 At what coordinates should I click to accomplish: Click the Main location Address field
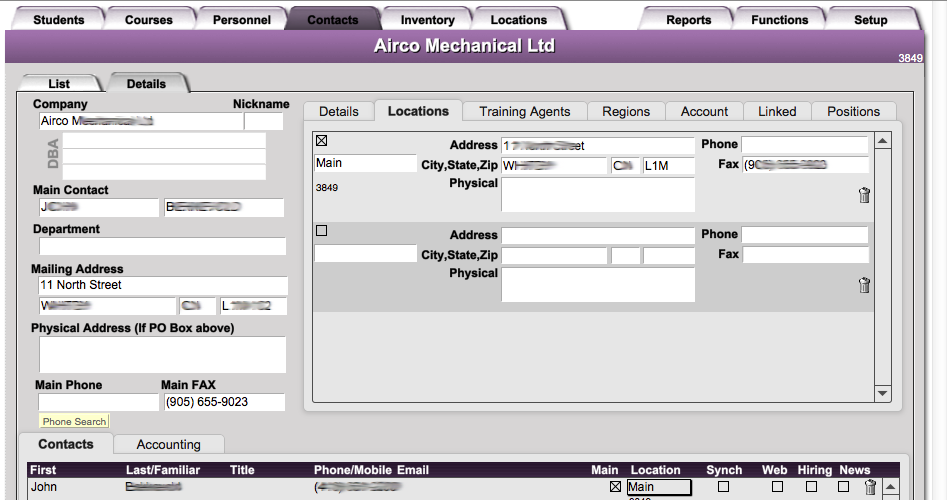(598, 146)
